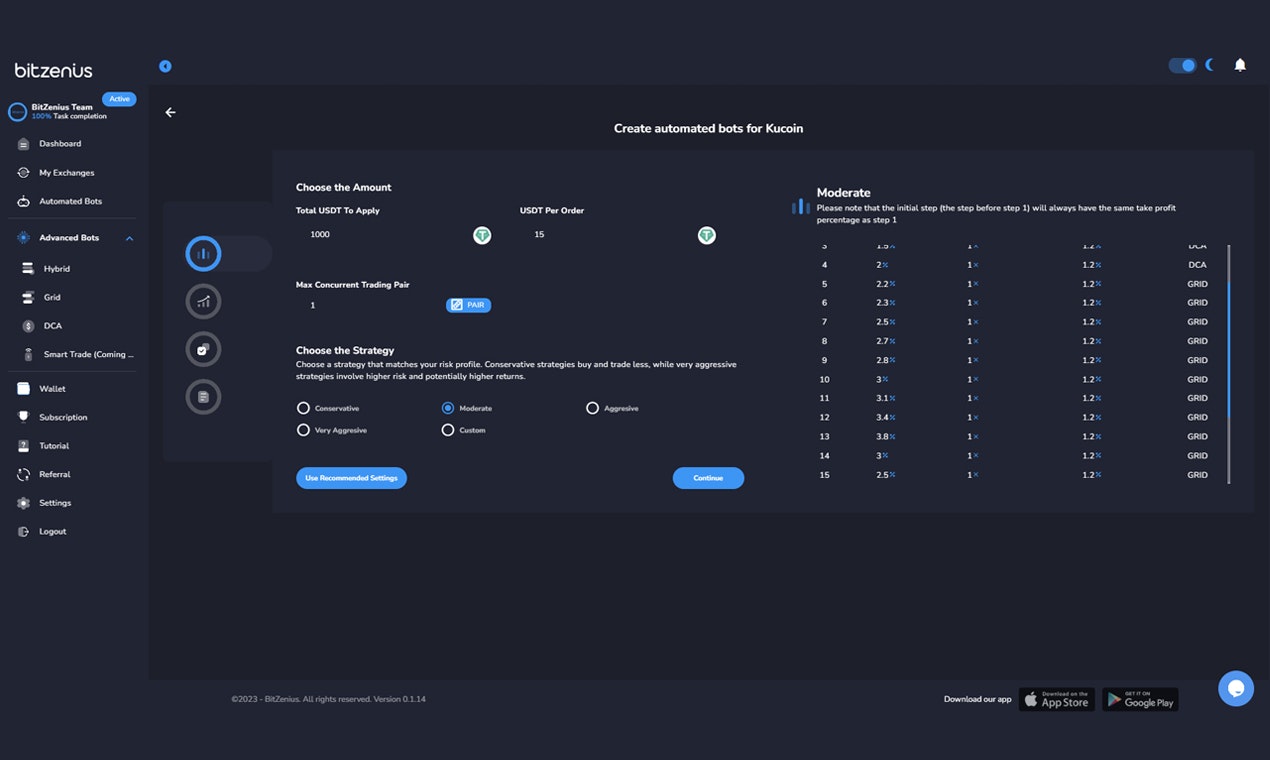This screenshot has height=760, width=1270.
Task: Select wizard step one amount icon
Action: pyautogui.click(x=203, y=254)
